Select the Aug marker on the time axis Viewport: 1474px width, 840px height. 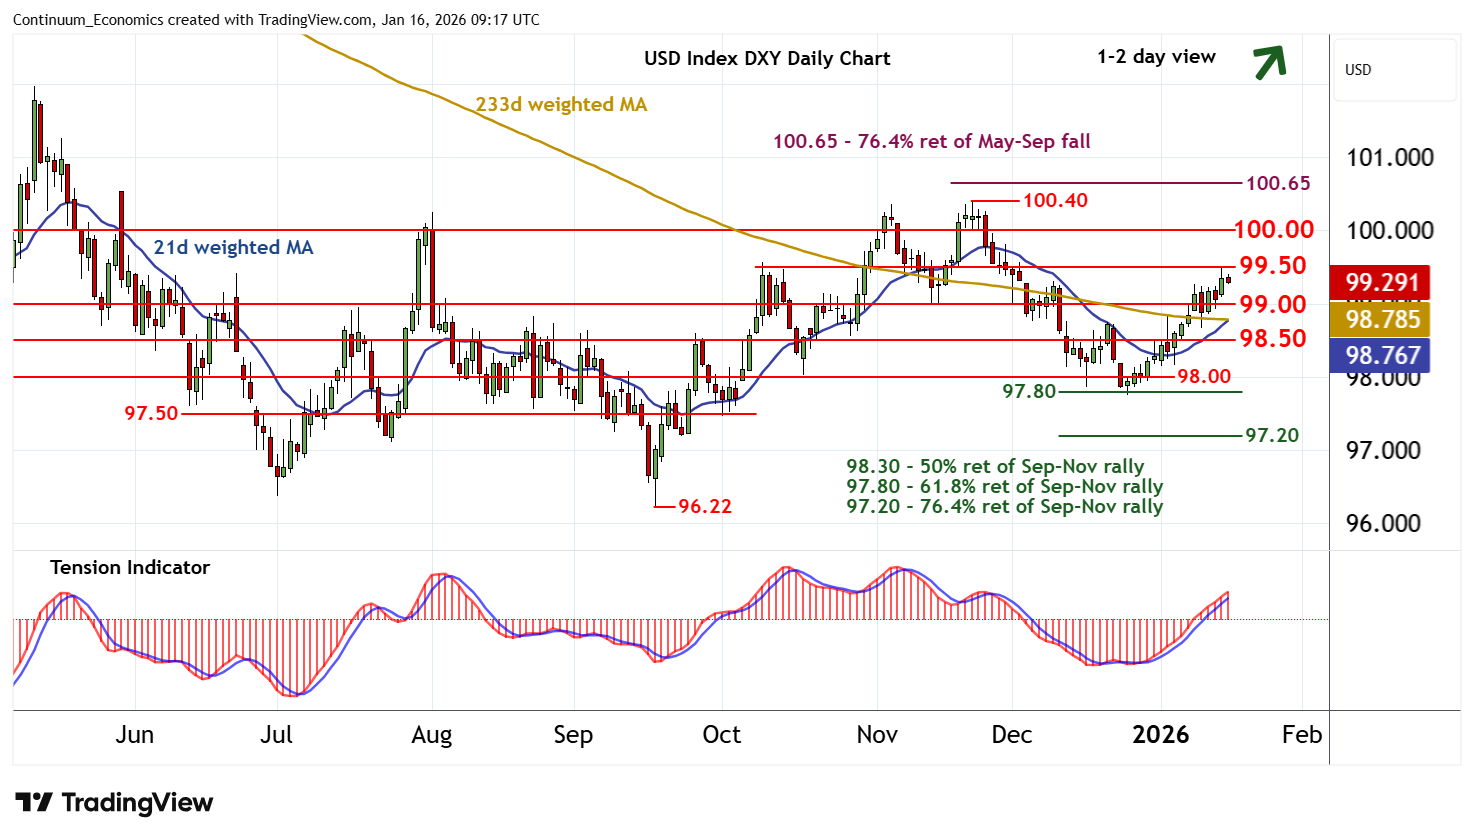pos(431,735)
